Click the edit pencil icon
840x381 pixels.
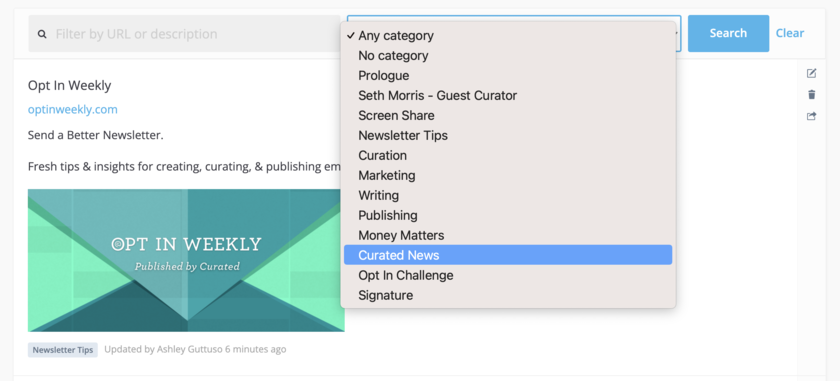coord(811,73)
